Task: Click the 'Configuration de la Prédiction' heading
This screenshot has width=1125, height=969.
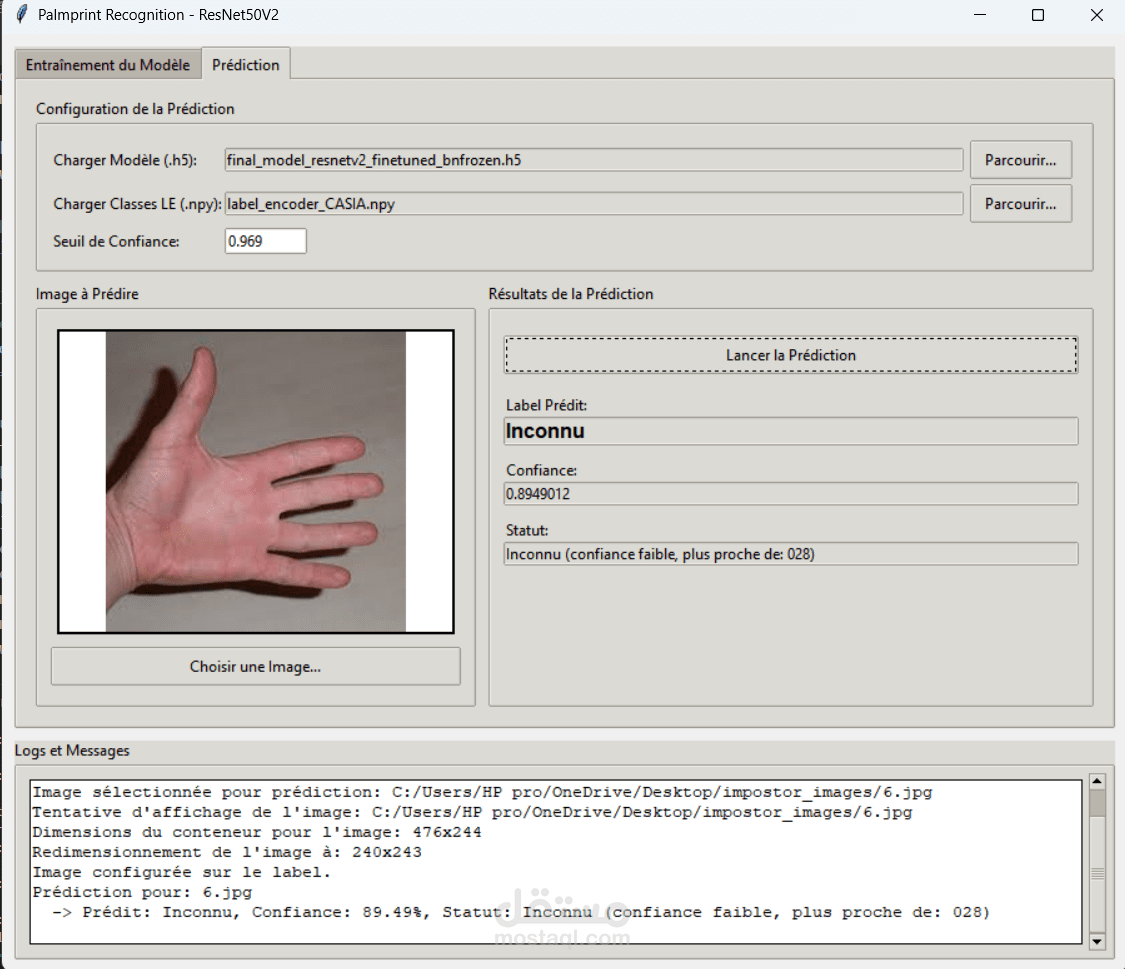Action: (135, 108)
